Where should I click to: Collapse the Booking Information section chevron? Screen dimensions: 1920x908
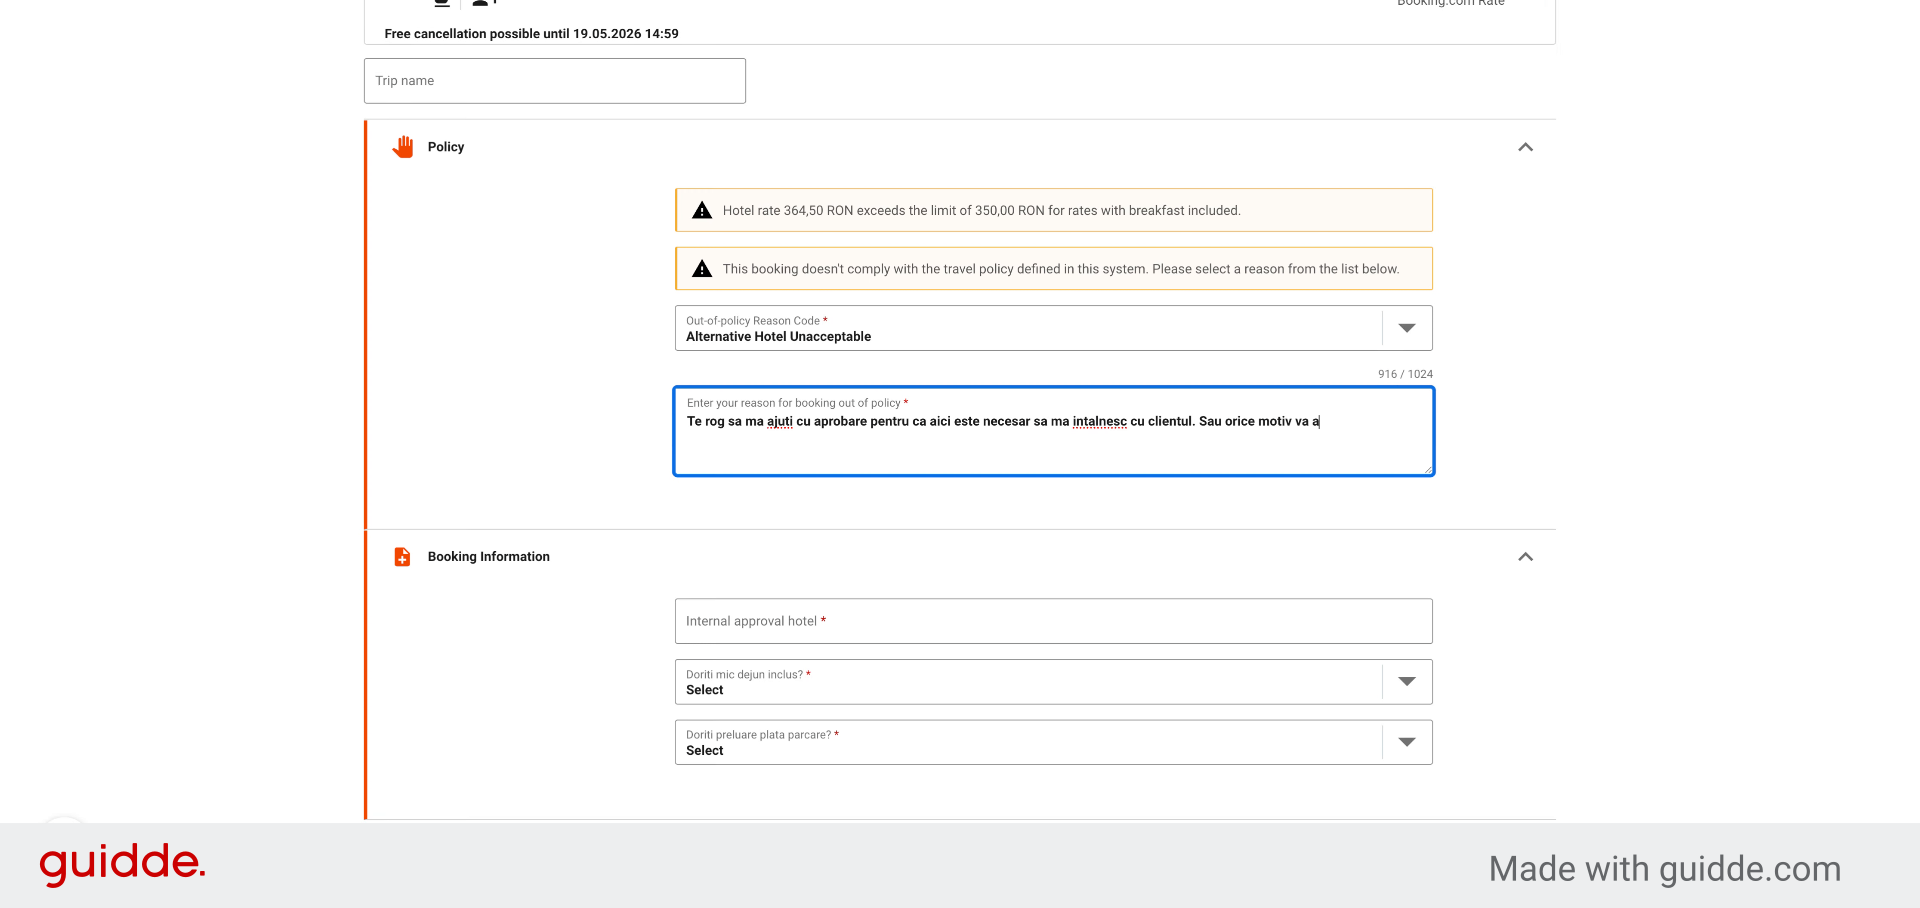1525,557
